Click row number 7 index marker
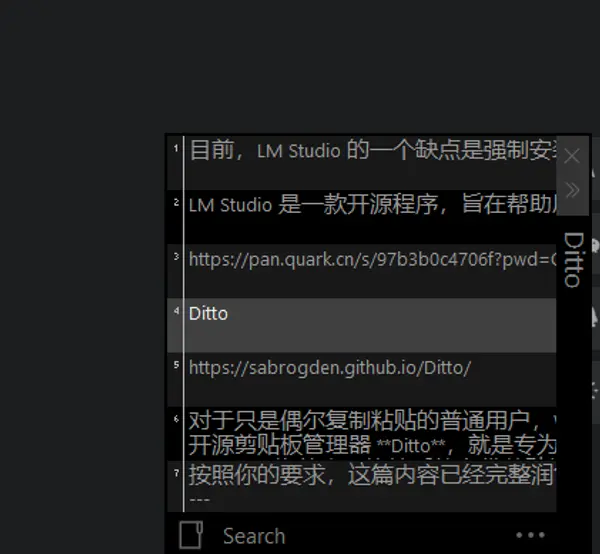The height and width of the screenshot is (554, 600). tap(176, 473)
